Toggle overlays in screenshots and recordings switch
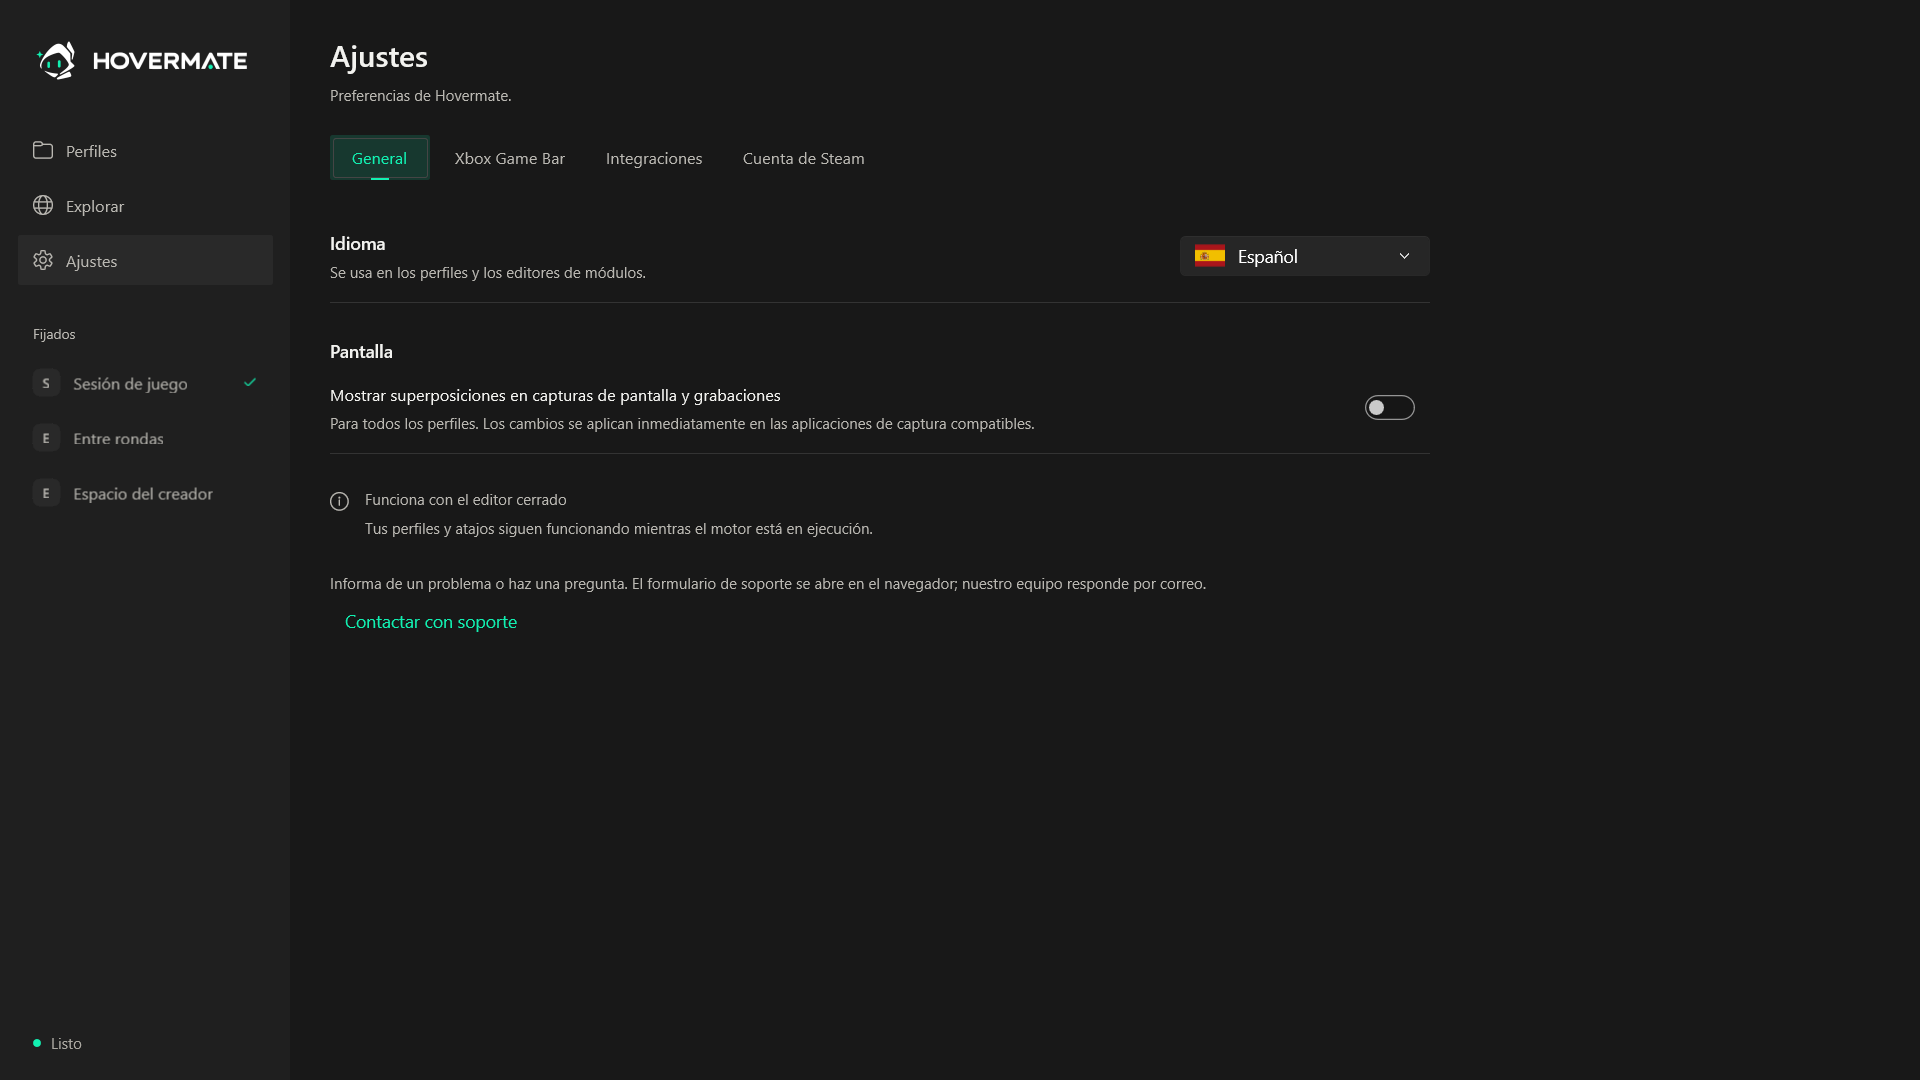The height and width of the screenshot is (1080, 1920). (1390, 407)
